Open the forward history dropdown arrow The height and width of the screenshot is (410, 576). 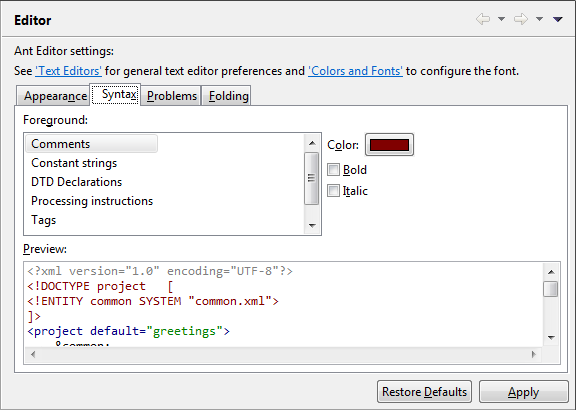(539, 19)
